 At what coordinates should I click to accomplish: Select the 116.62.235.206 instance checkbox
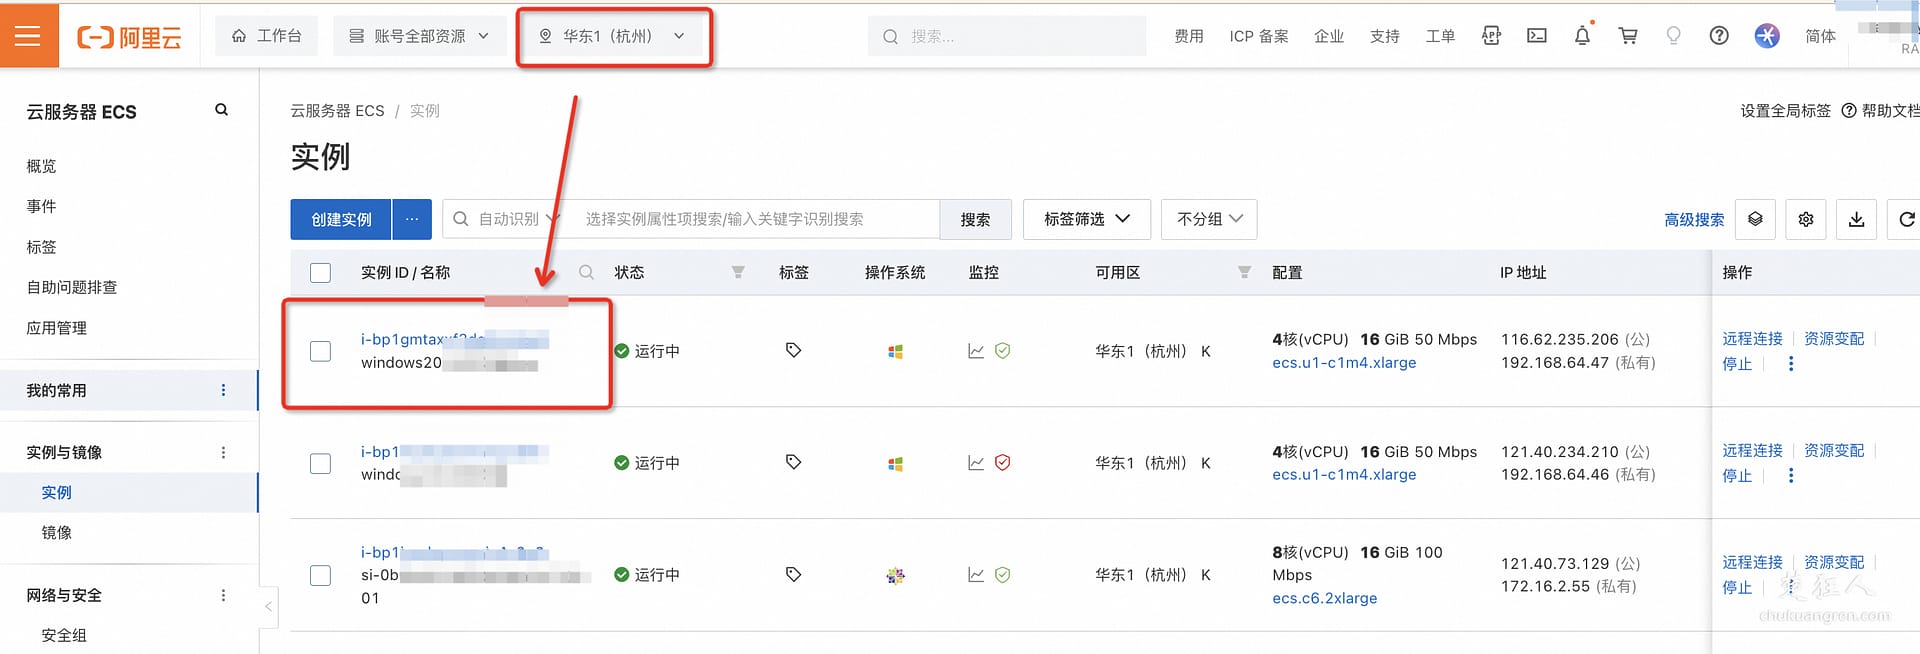click(x=320, y=351)
